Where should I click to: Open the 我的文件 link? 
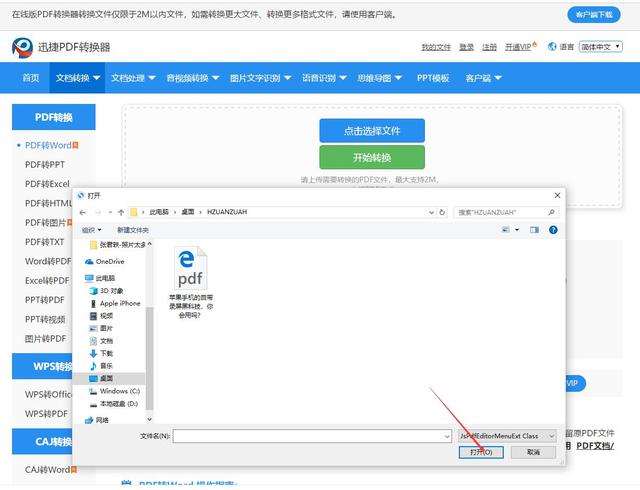(x=436, y=47)
